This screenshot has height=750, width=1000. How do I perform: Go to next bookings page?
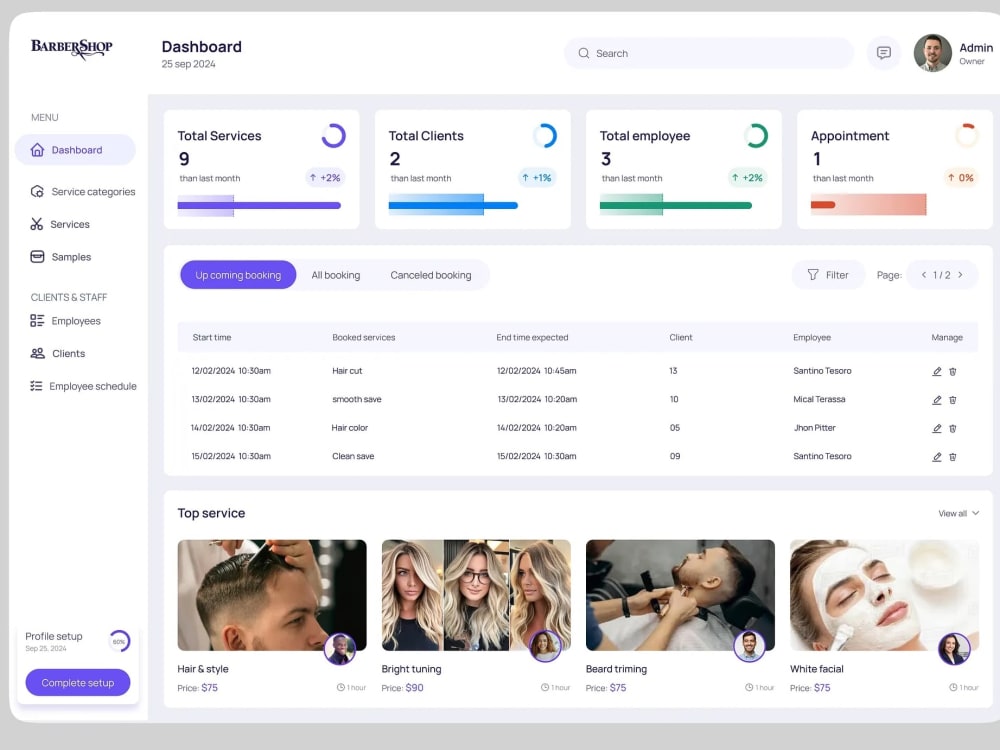point(960,275)
